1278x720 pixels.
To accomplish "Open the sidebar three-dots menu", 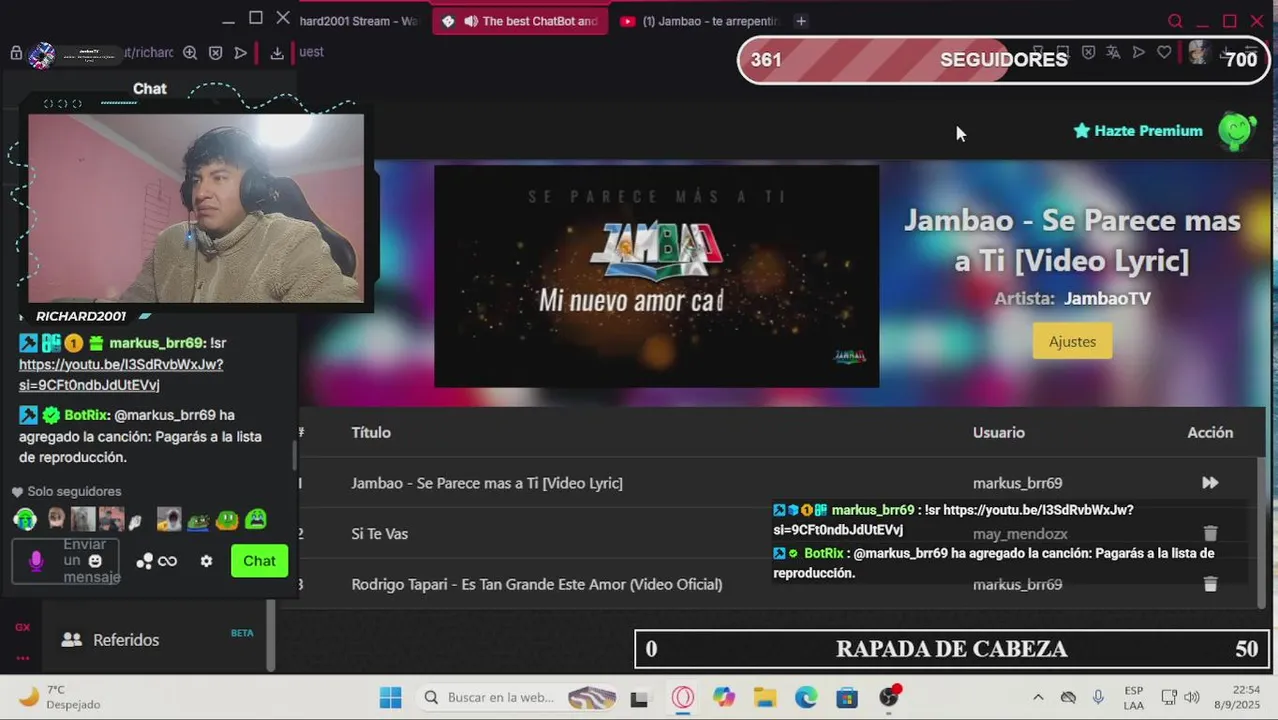I will pyautogui.click(x=22, y=657).
